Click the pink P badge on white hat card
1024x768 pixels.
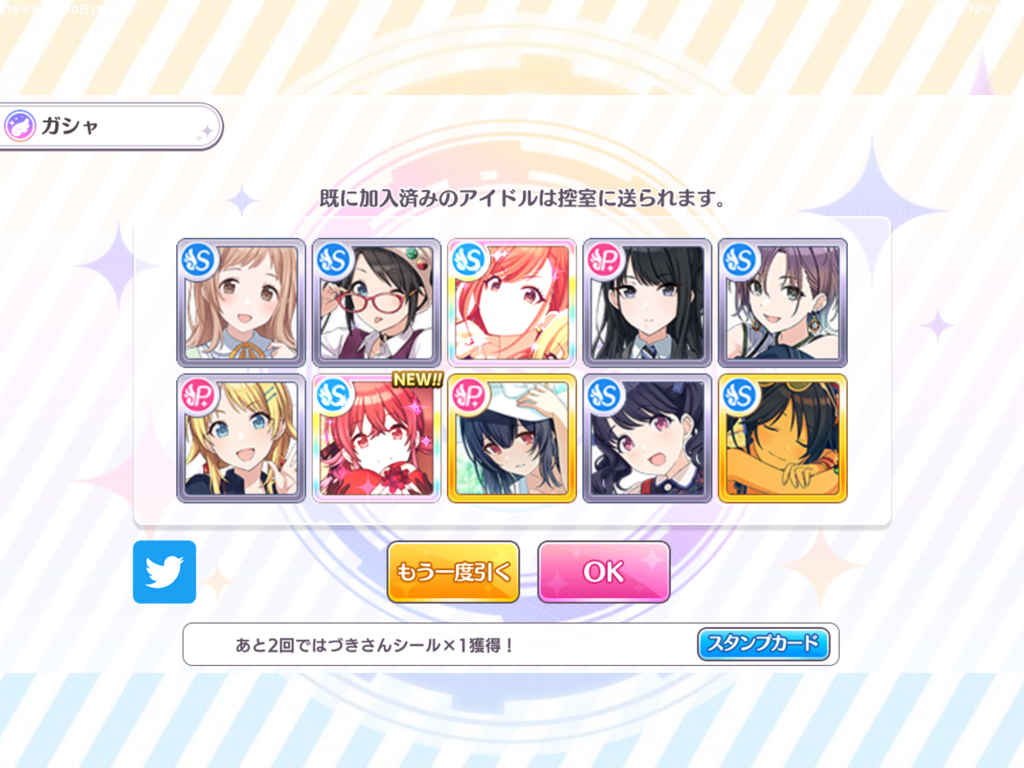469,395
